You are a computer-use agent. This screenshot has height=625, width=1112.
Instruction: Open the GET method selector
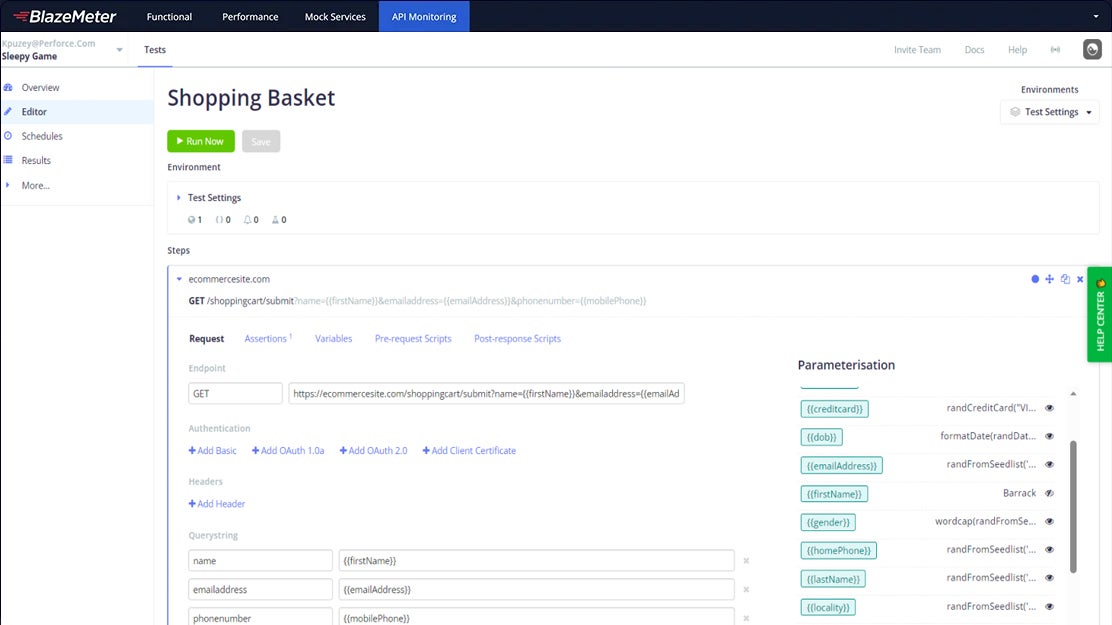point(235,394)
